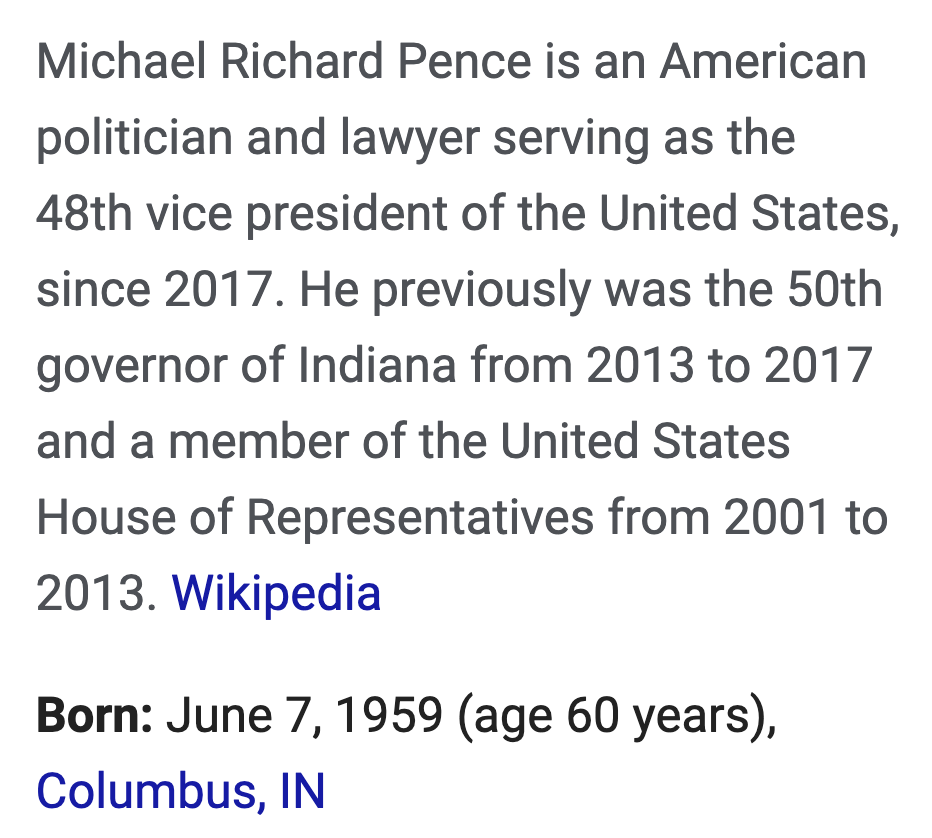Click the text '50th' in the description
The height and width of the screenshot is (838, 932).
(835, 289)
